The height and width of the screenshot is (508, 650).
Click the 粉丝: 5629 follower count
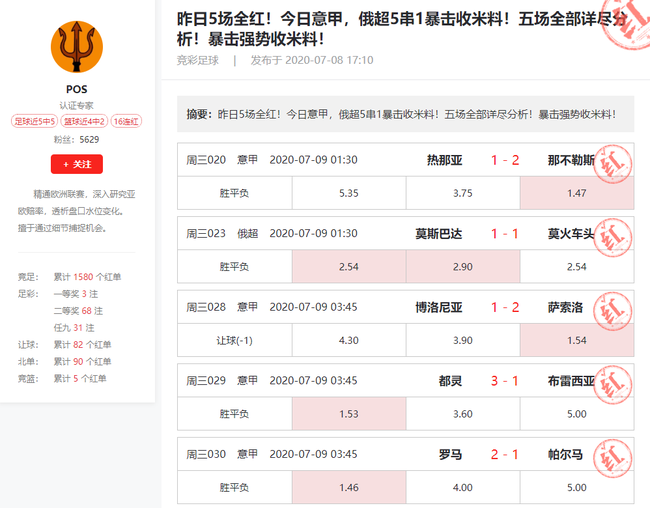[x=77, y=140]
